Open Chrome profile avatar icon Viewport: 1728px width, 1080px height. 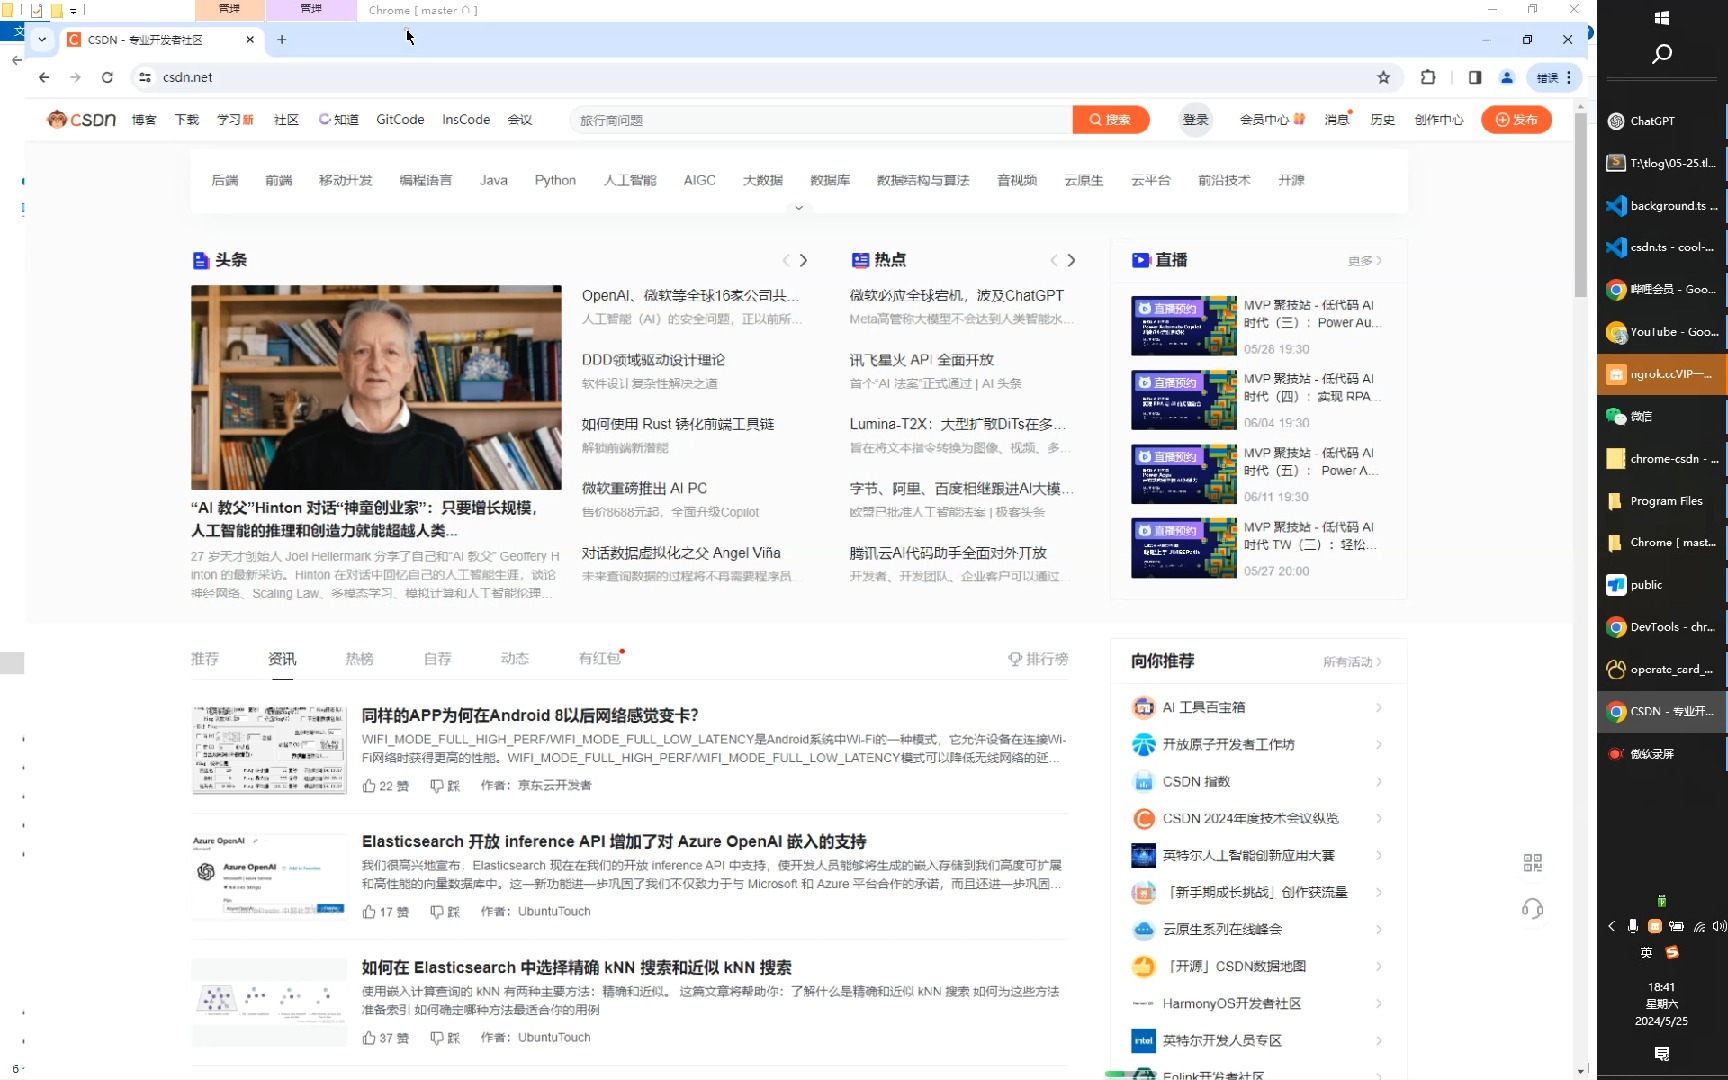[1507, 77]
